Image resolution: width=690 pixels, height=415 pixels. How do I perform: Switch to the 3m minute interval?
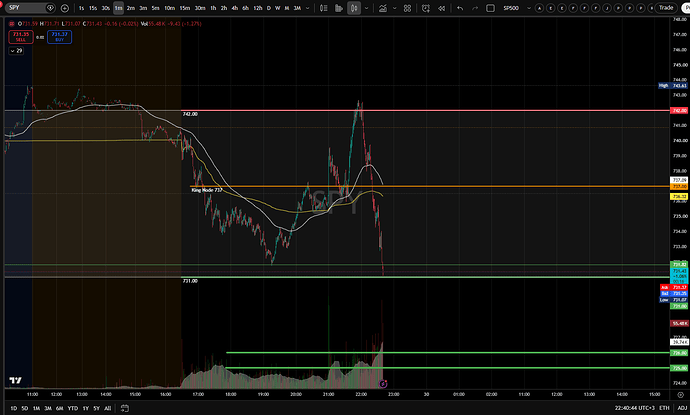(x=143, y=8)
